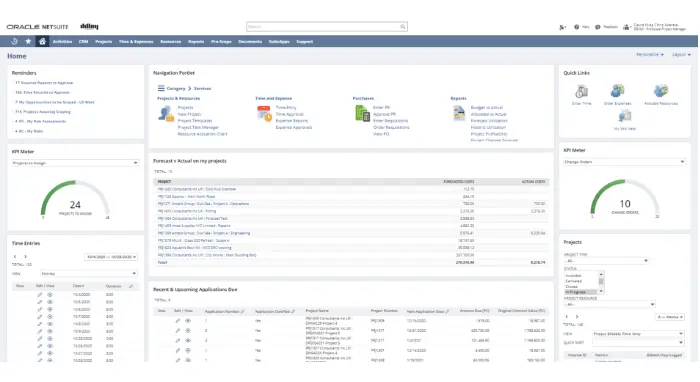Open the Change Orders KPI Meter dropdown
The width and height of the screenshot is (700, 382).
pyautogui.click(x=624, y=162)
